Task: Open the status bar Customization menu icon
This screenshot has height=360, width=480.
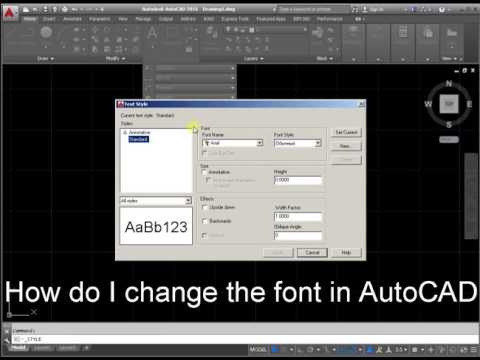Action: (474, 350)
